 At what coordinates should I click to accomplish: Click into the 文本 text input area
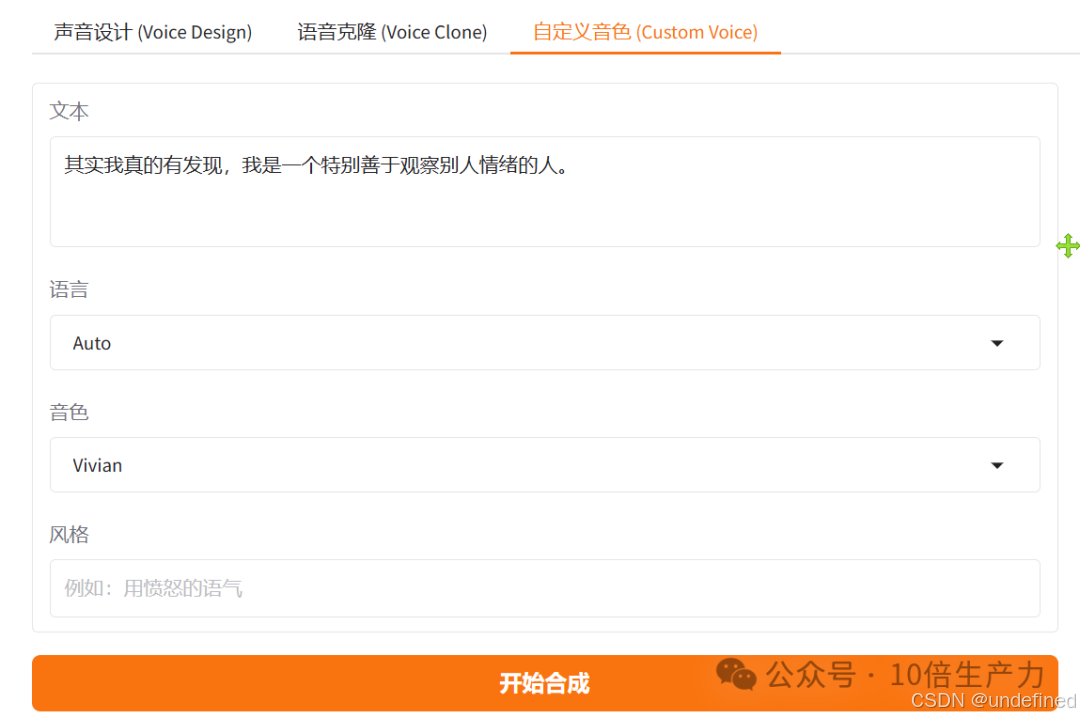click(545, 192)
